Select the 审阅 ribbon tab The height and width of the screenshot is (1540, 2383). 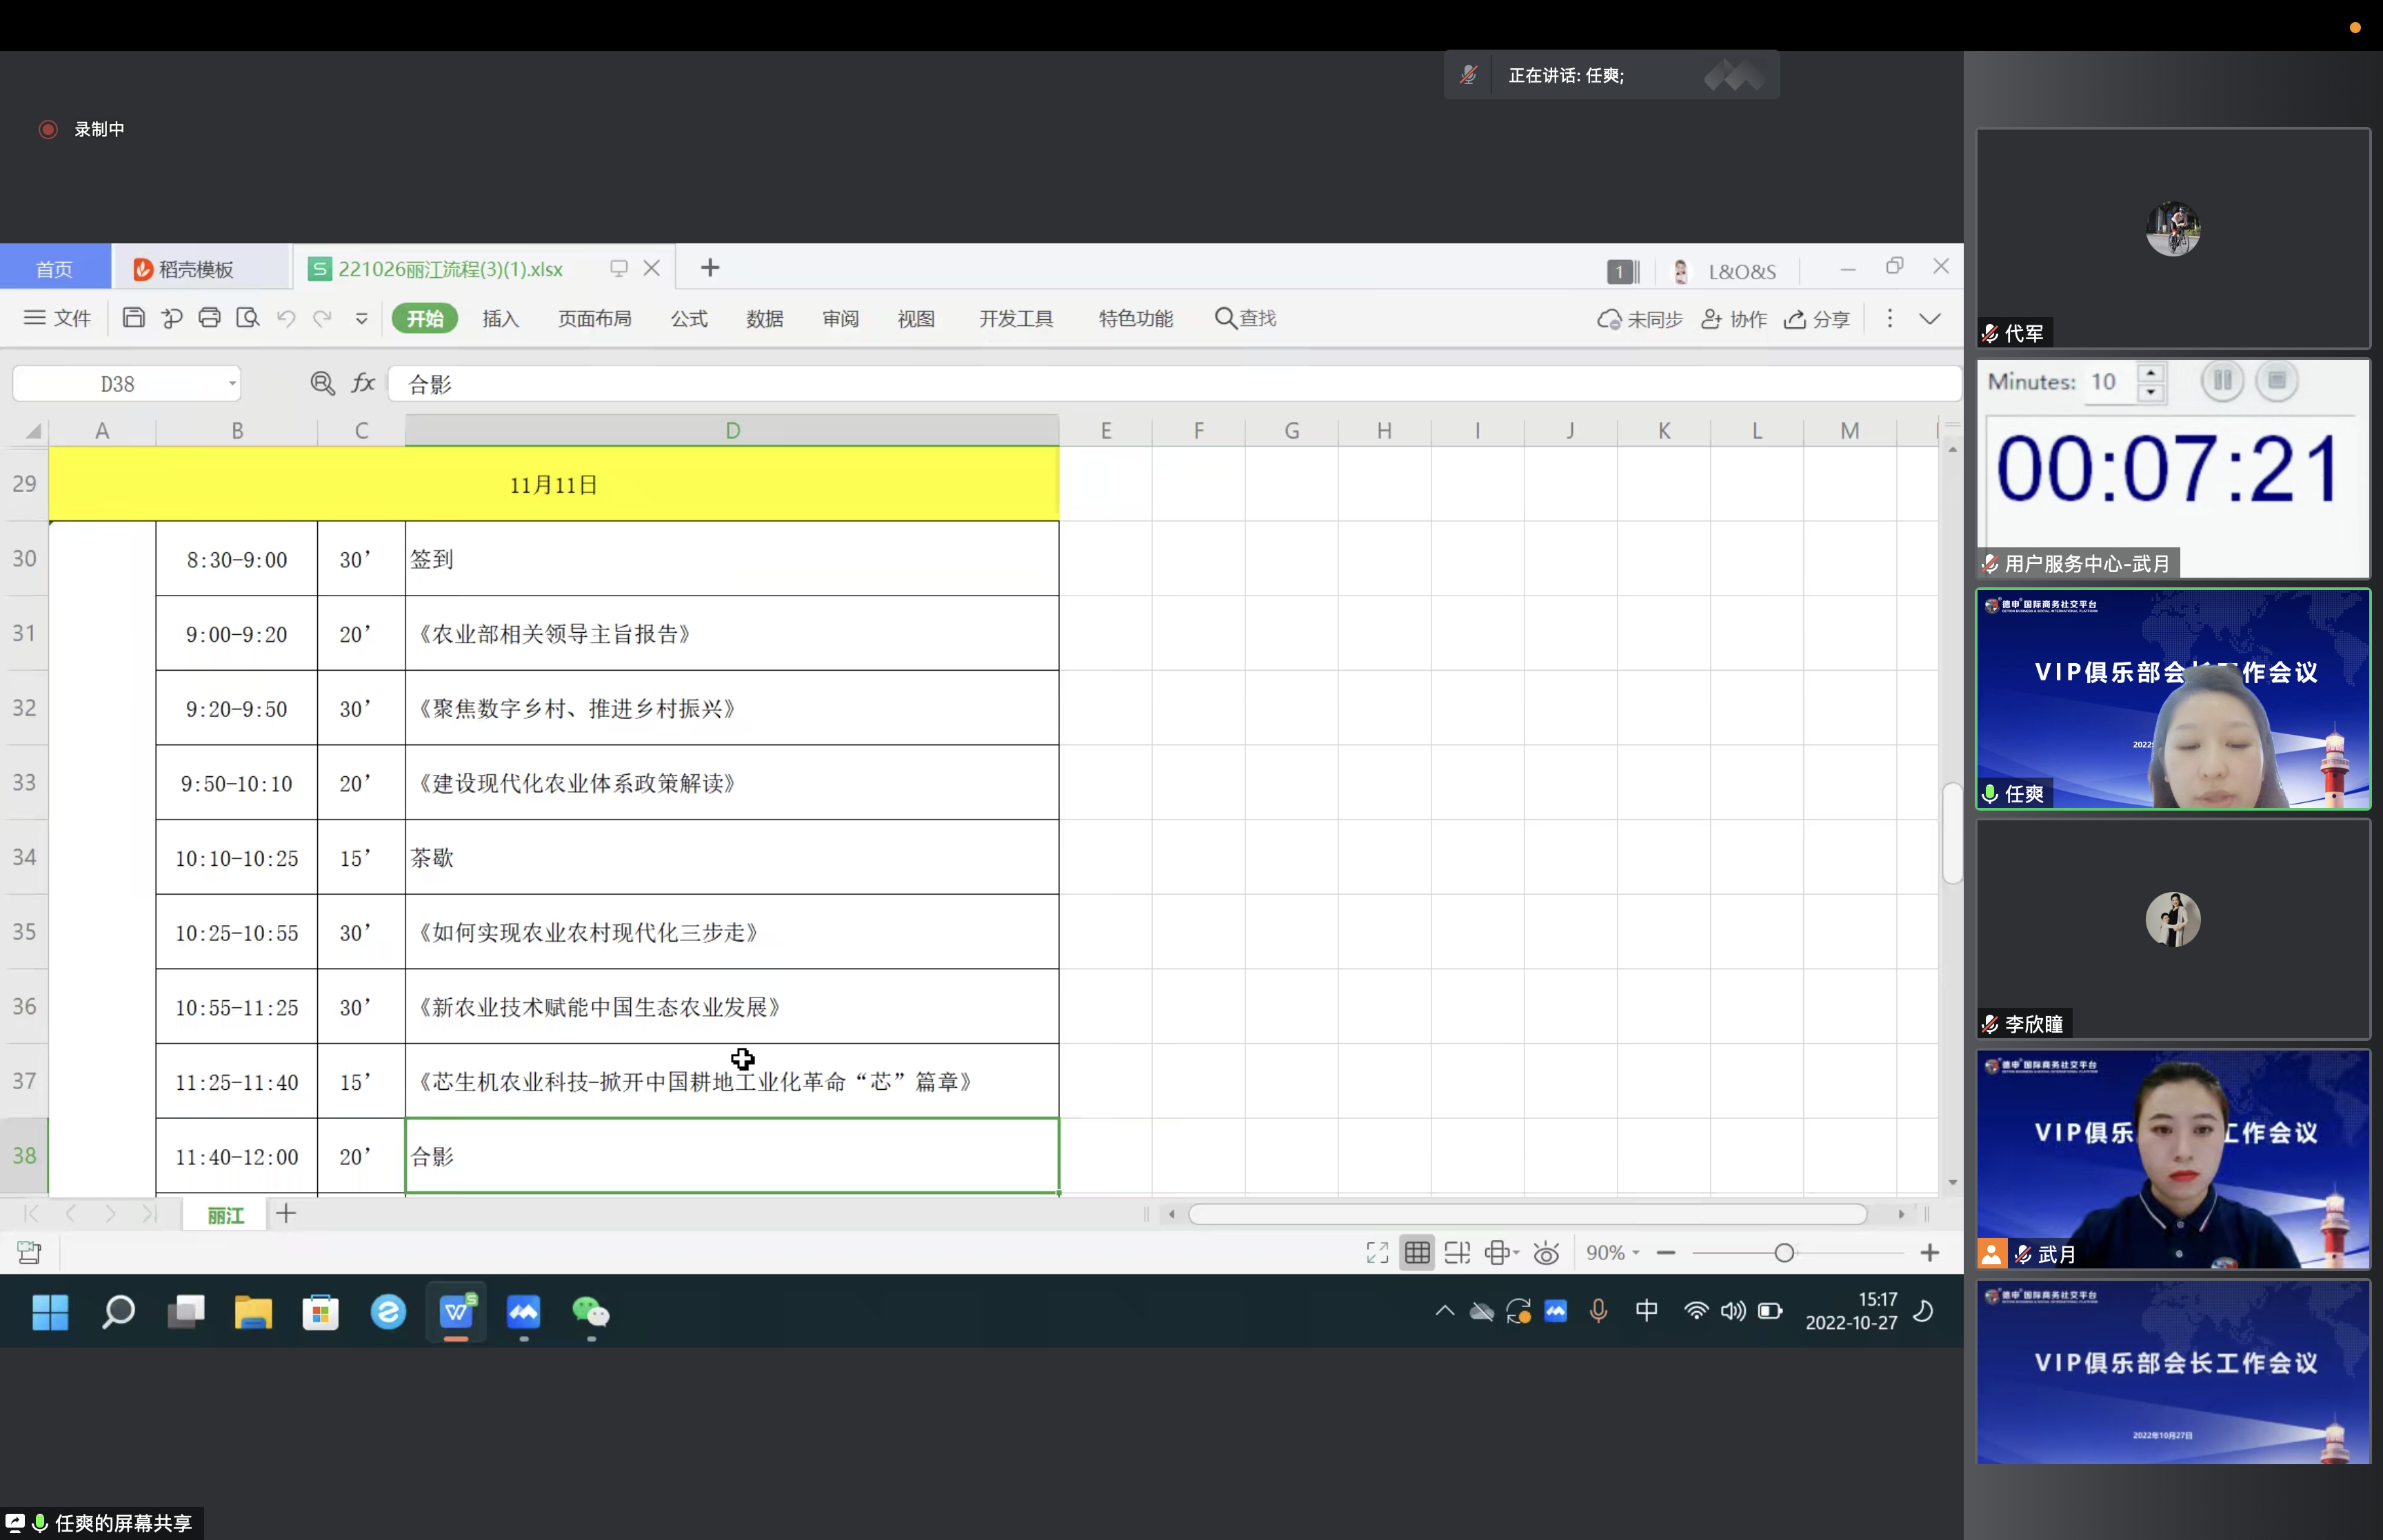click(x=841, y=318)
